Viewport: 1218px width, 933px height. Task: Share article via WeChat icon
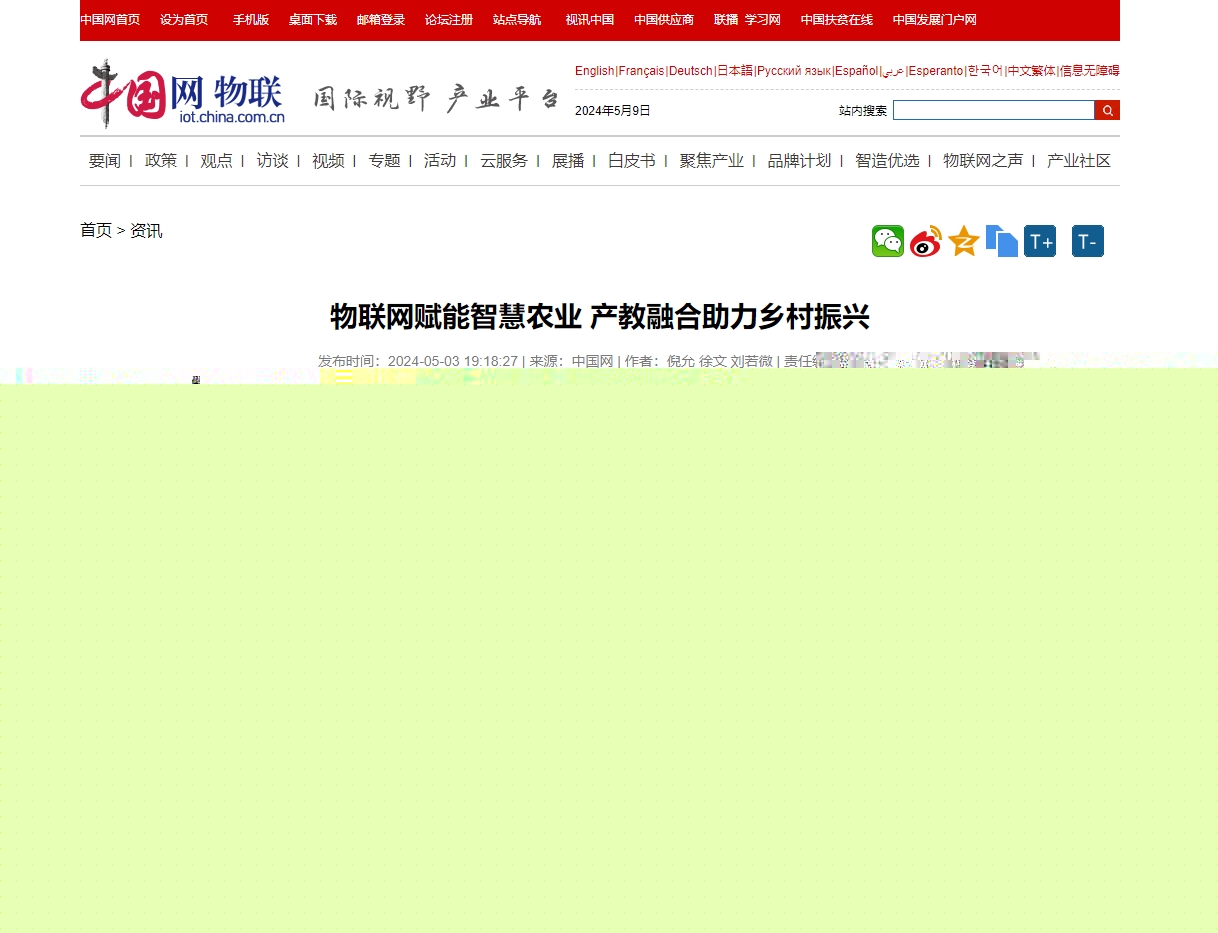click(888, 241)
